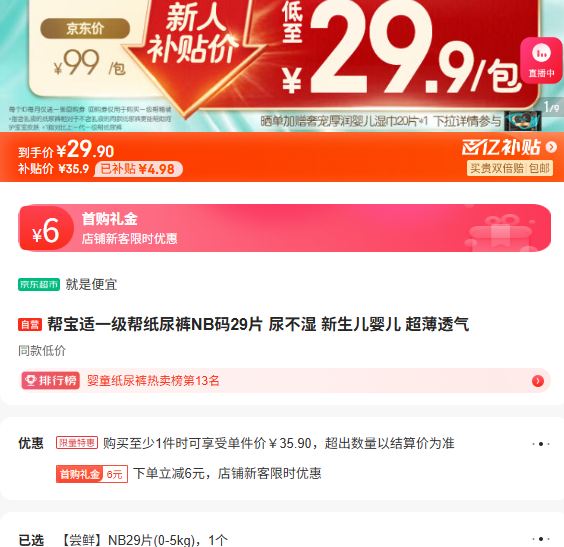Open 婴童纸尿裤热卖榜第13名 ranking link
This screenshot has height=547, width=564.
pos(153,380)
